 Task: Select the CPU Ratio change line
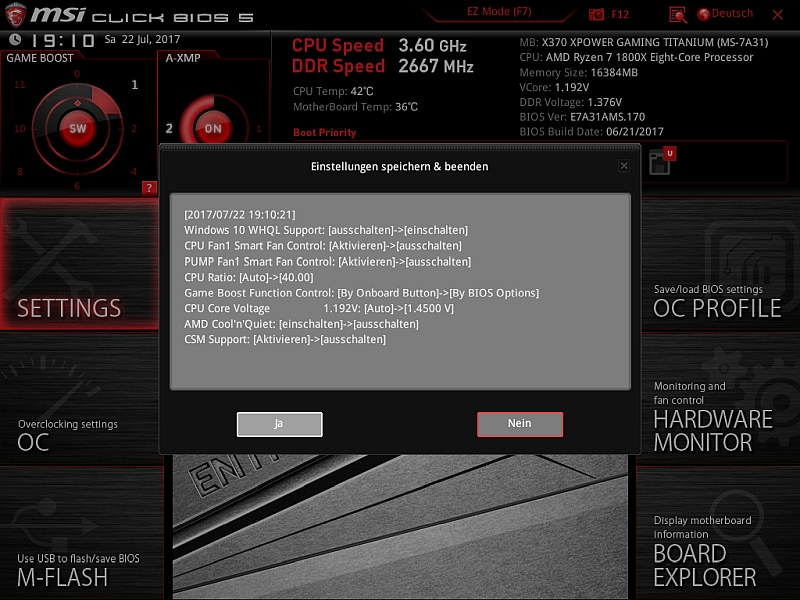click(249, 278)
